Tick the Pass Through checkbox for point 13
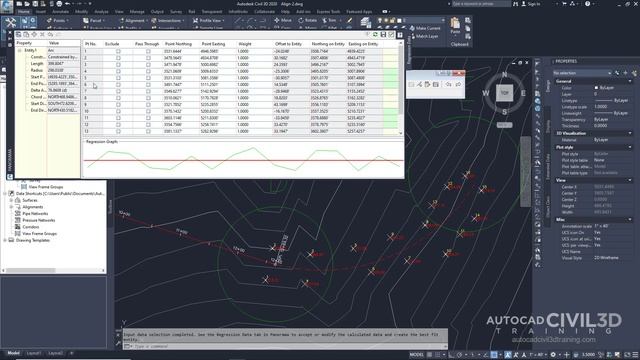 point(148,131)
